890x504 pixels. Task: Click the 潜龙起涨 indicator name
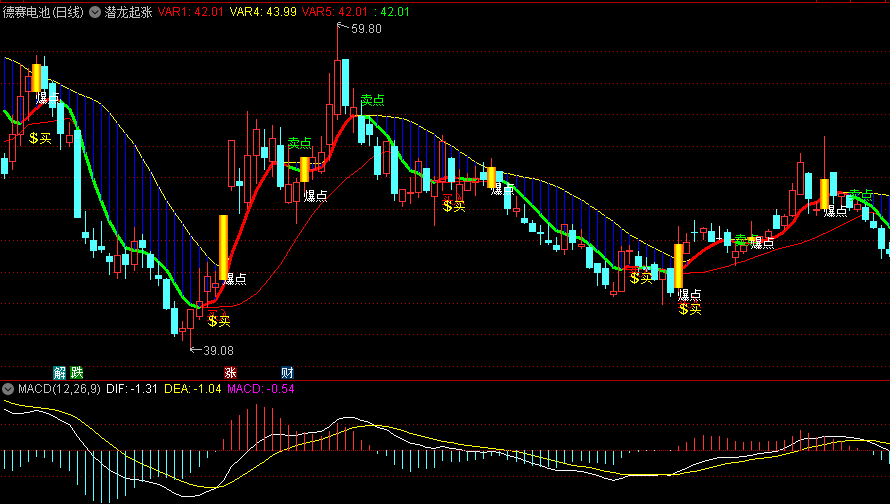[x=128, y=12]
